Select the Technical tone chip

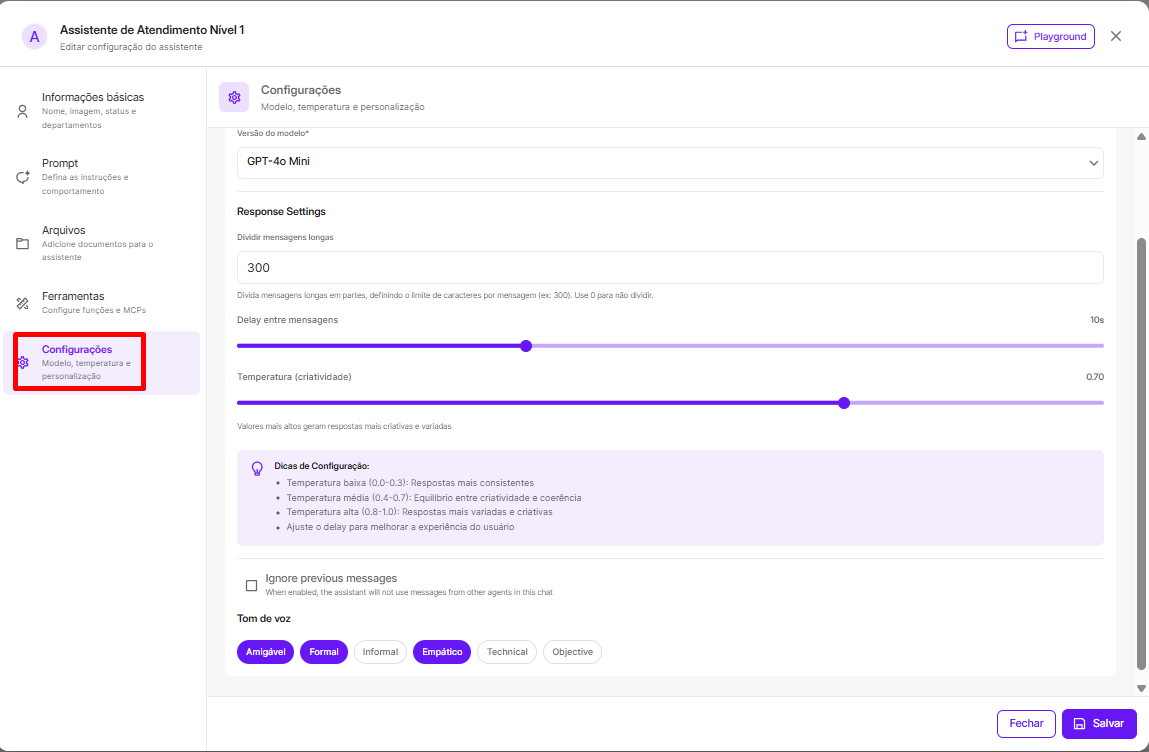click(507, 652)
